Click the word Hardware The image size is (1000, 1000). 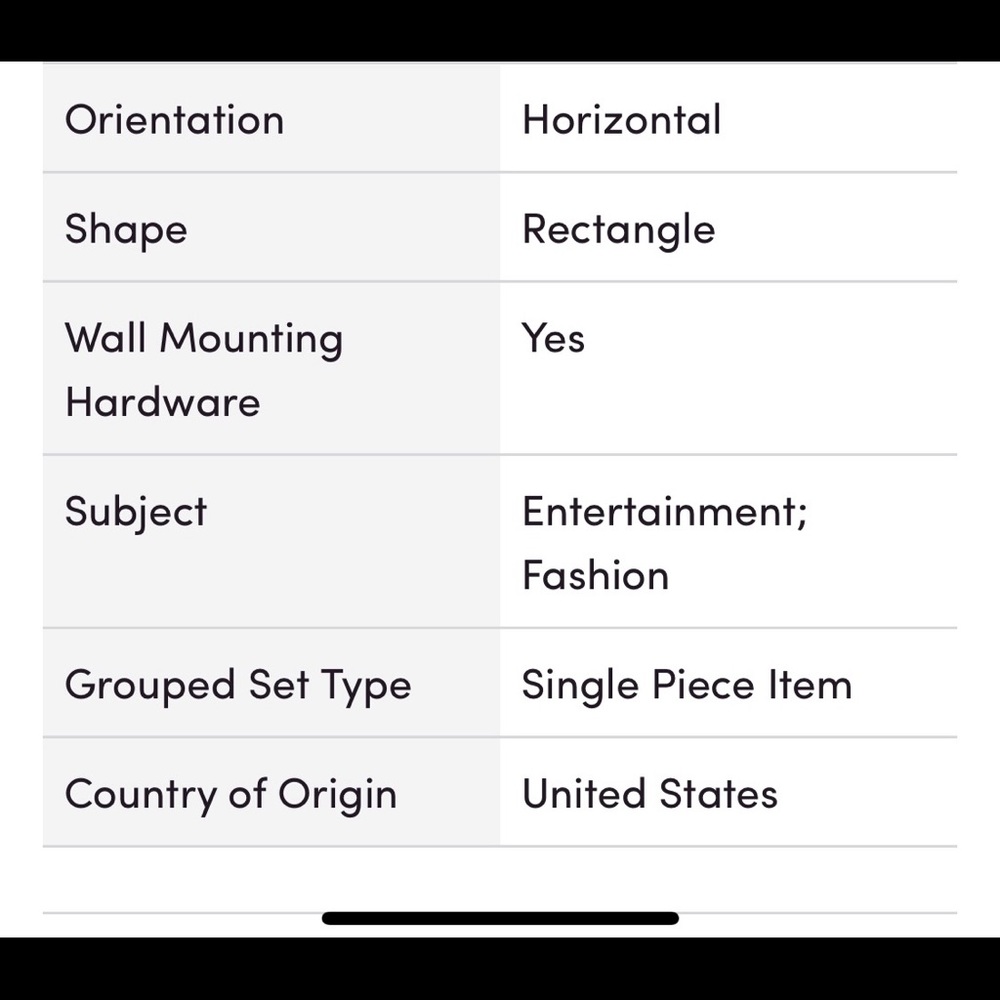click(162, 402)
